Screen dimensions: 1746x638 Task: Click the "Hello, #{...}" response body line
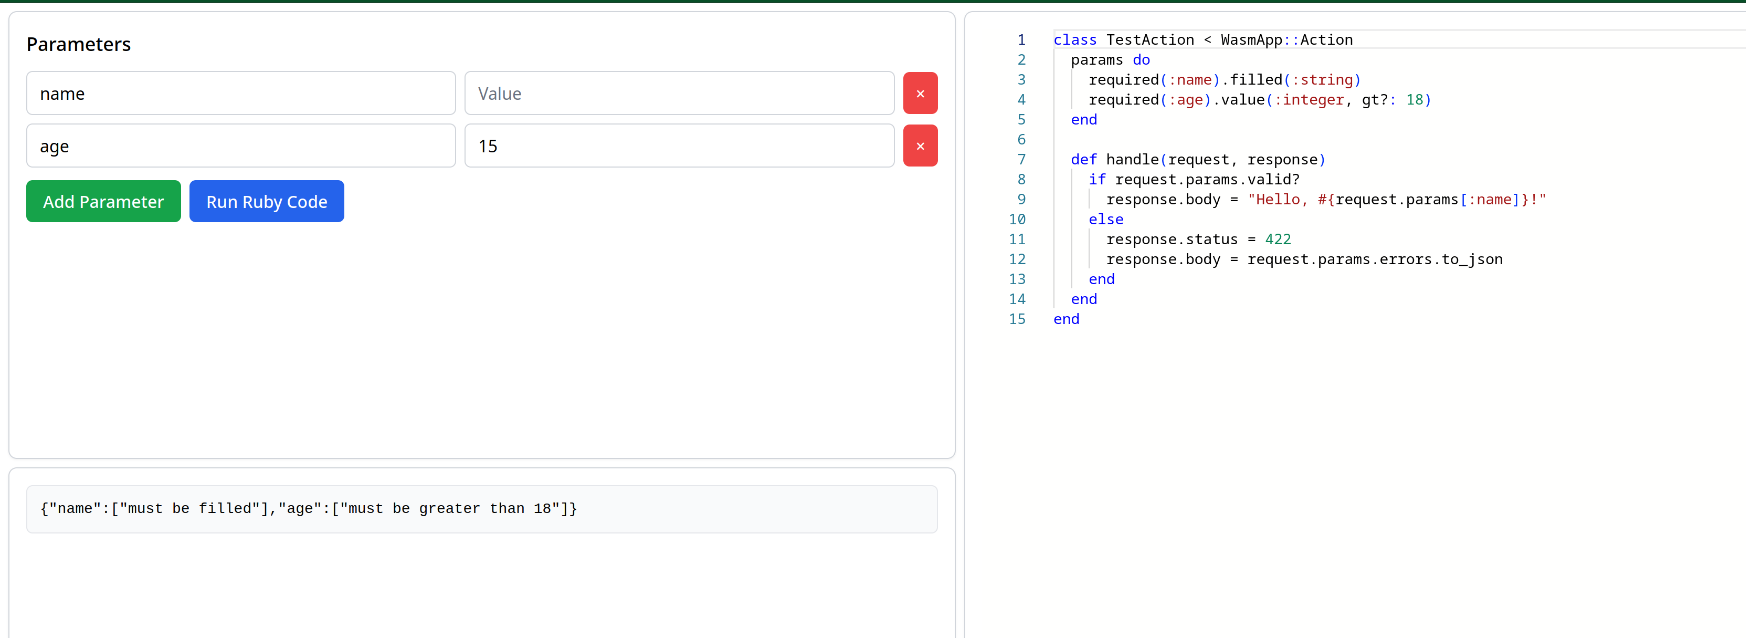pyautogui.click(x=1327, y=200)
